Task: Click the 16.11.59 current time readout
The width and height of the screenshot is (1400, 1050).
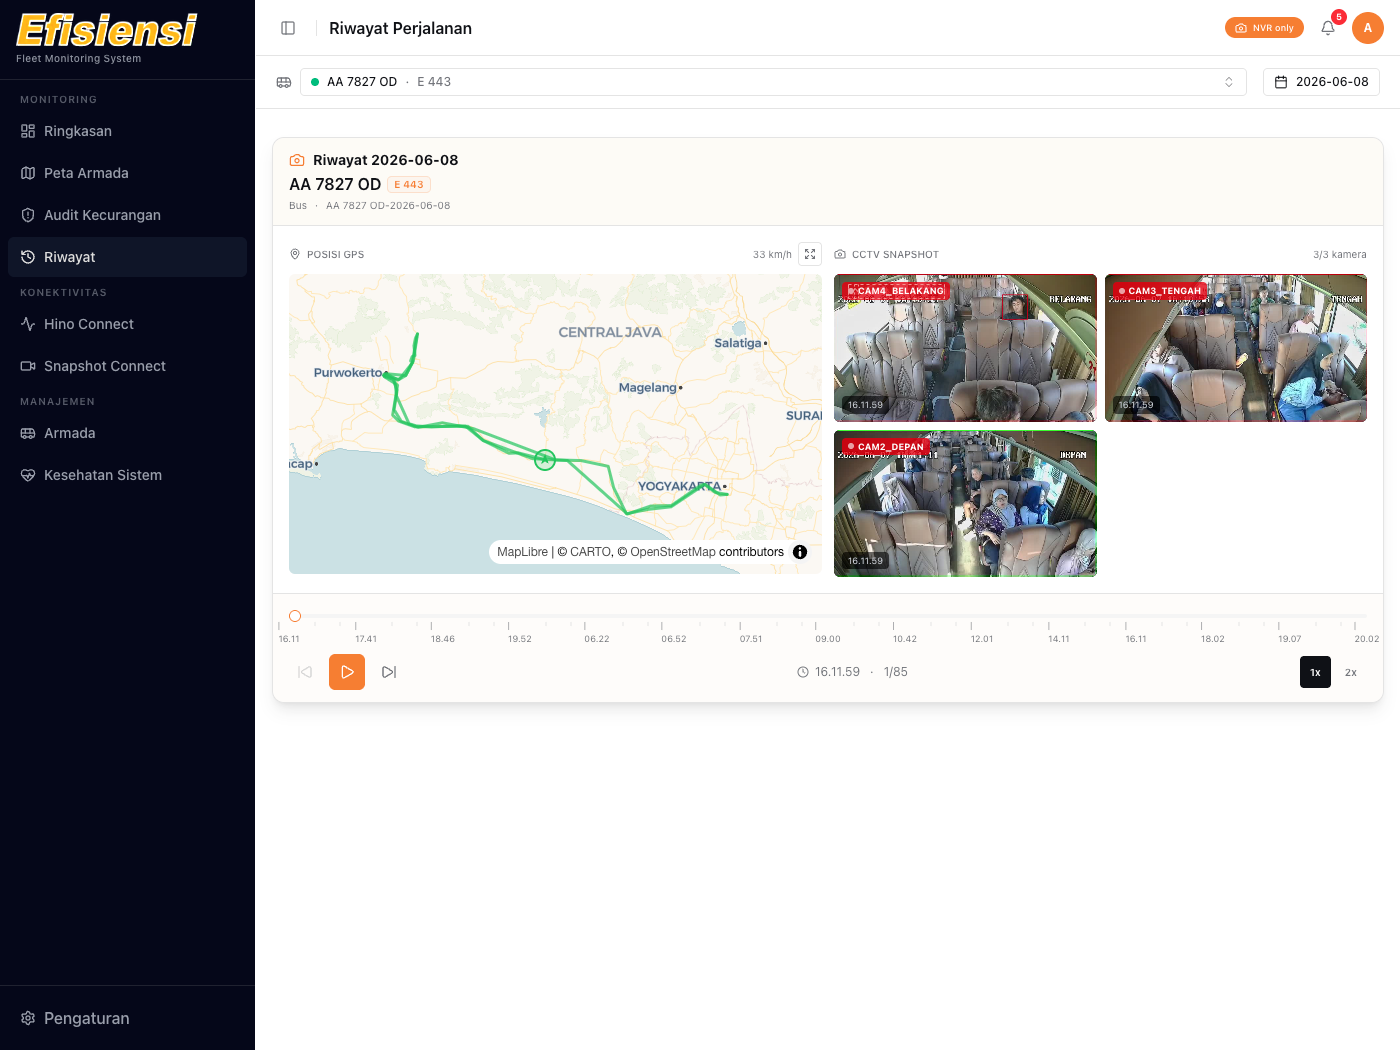Action: point(837,672)
